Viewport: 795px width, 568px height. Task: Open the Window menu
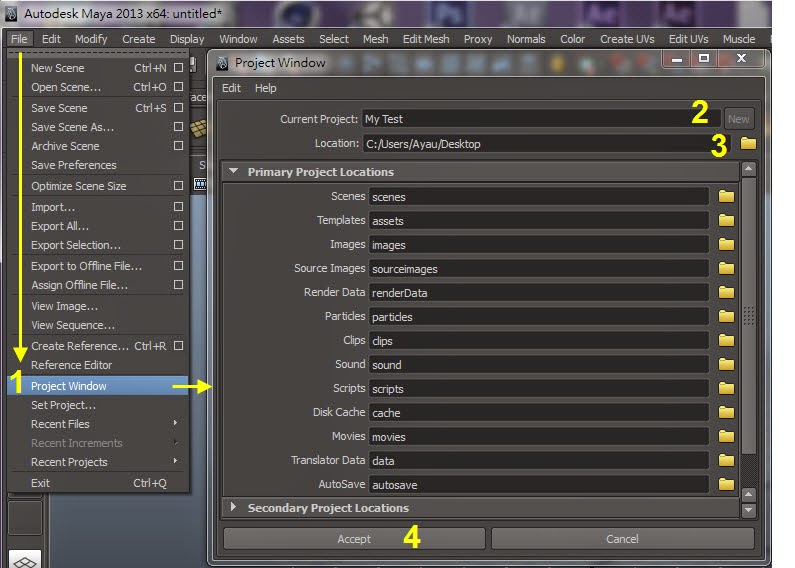(x=238, y=39)
